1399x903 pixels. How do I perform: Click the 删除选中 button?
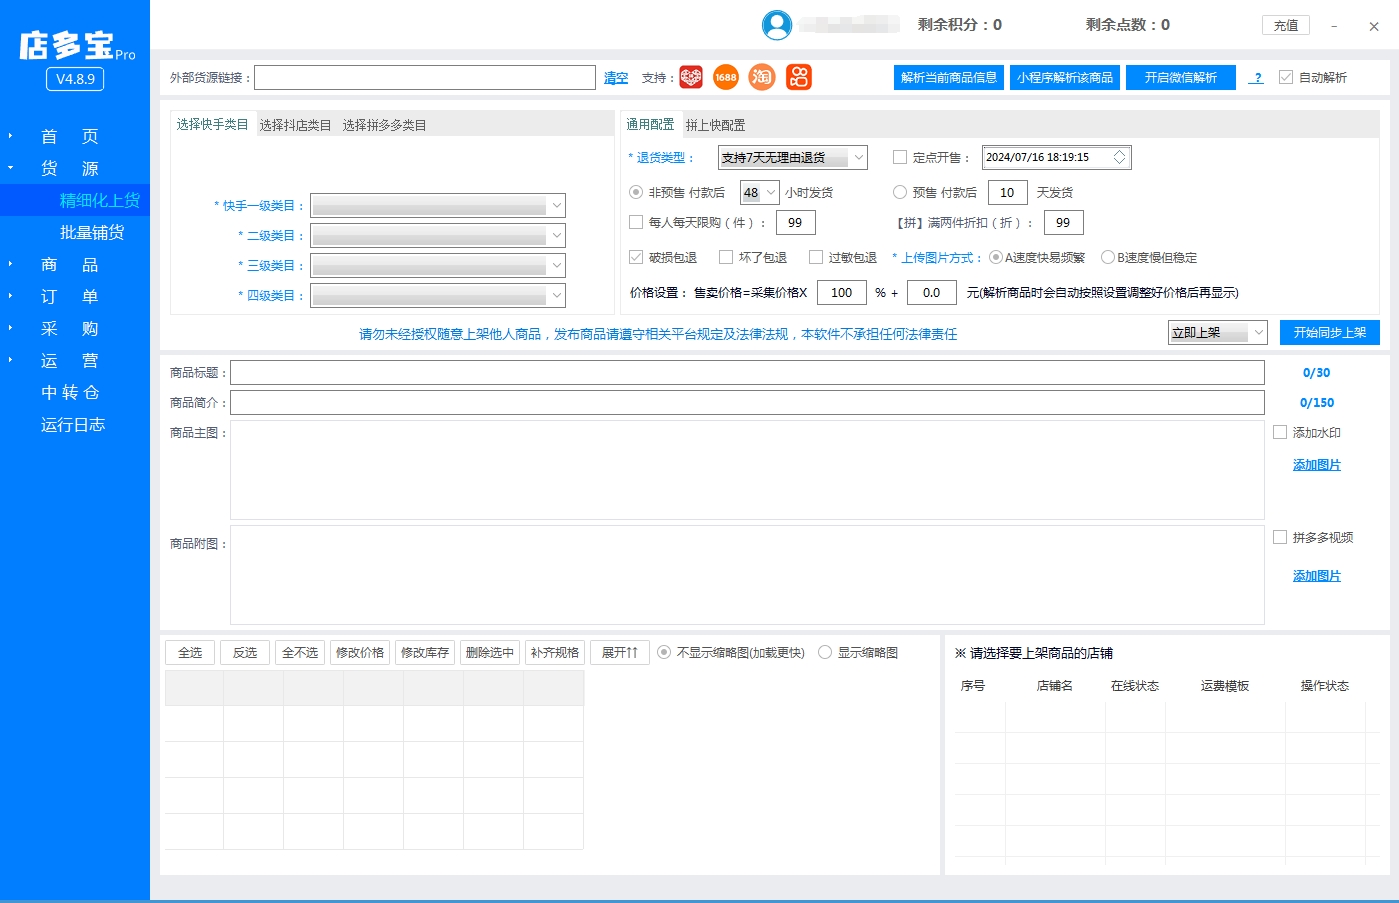coord(490,652)
